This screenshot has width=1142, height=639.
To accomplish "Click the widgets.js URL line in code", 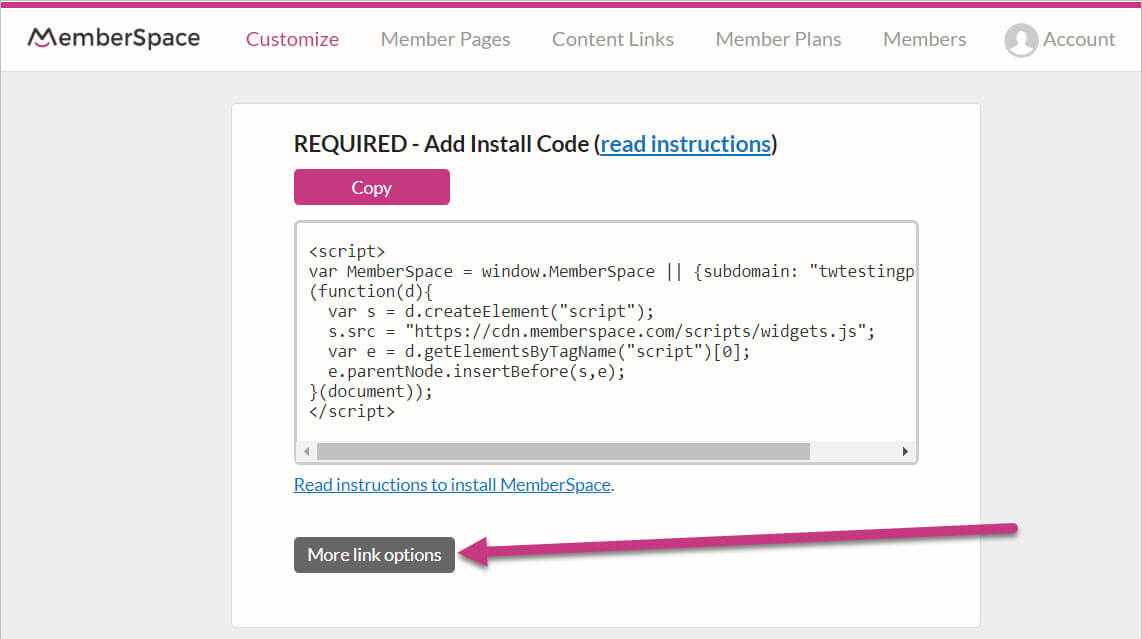I will [601, 332].
